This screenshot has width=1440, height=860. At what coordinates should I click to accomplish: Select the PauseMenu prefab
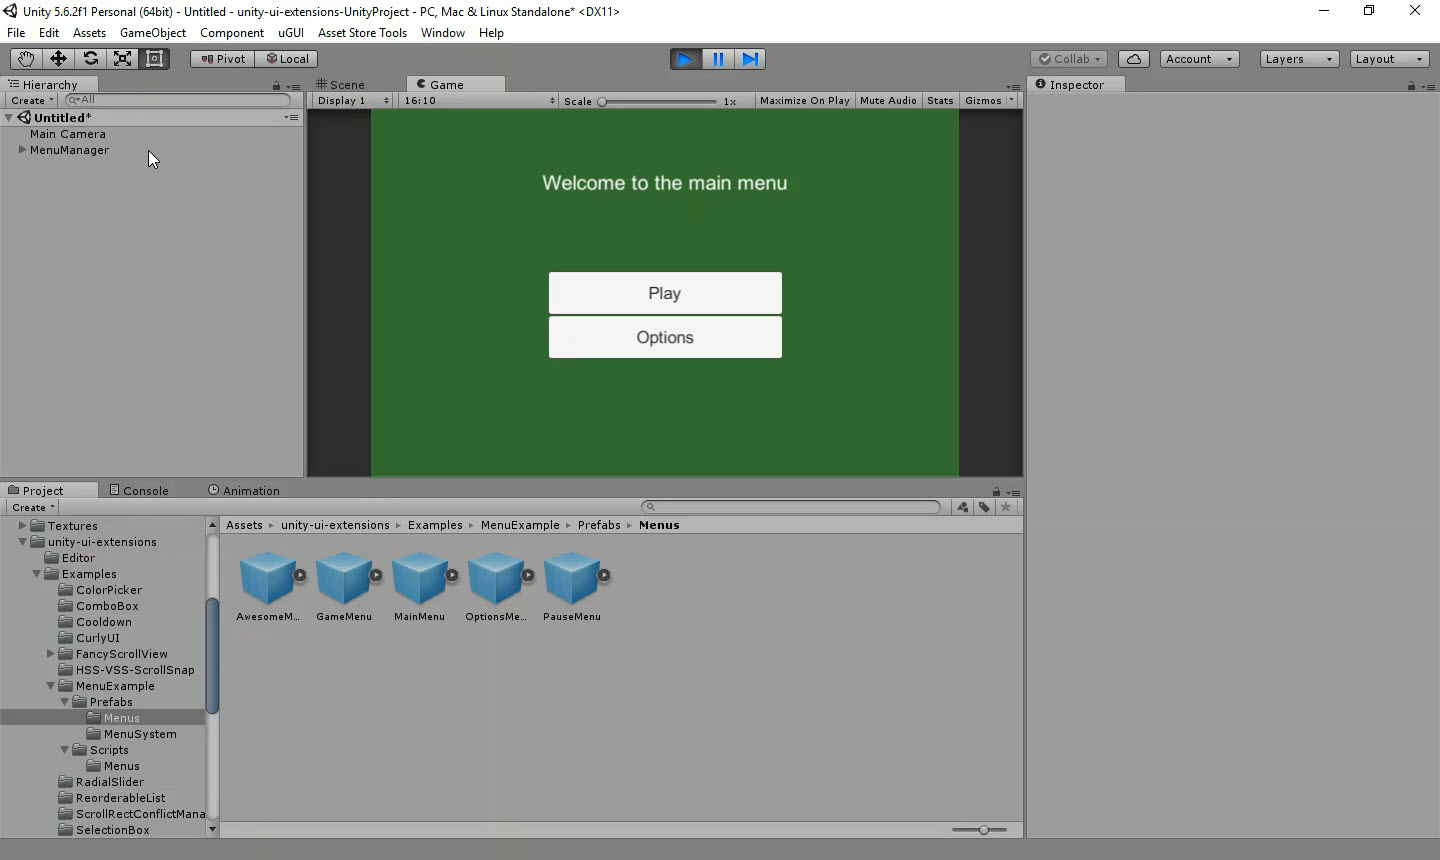point(572,586)
